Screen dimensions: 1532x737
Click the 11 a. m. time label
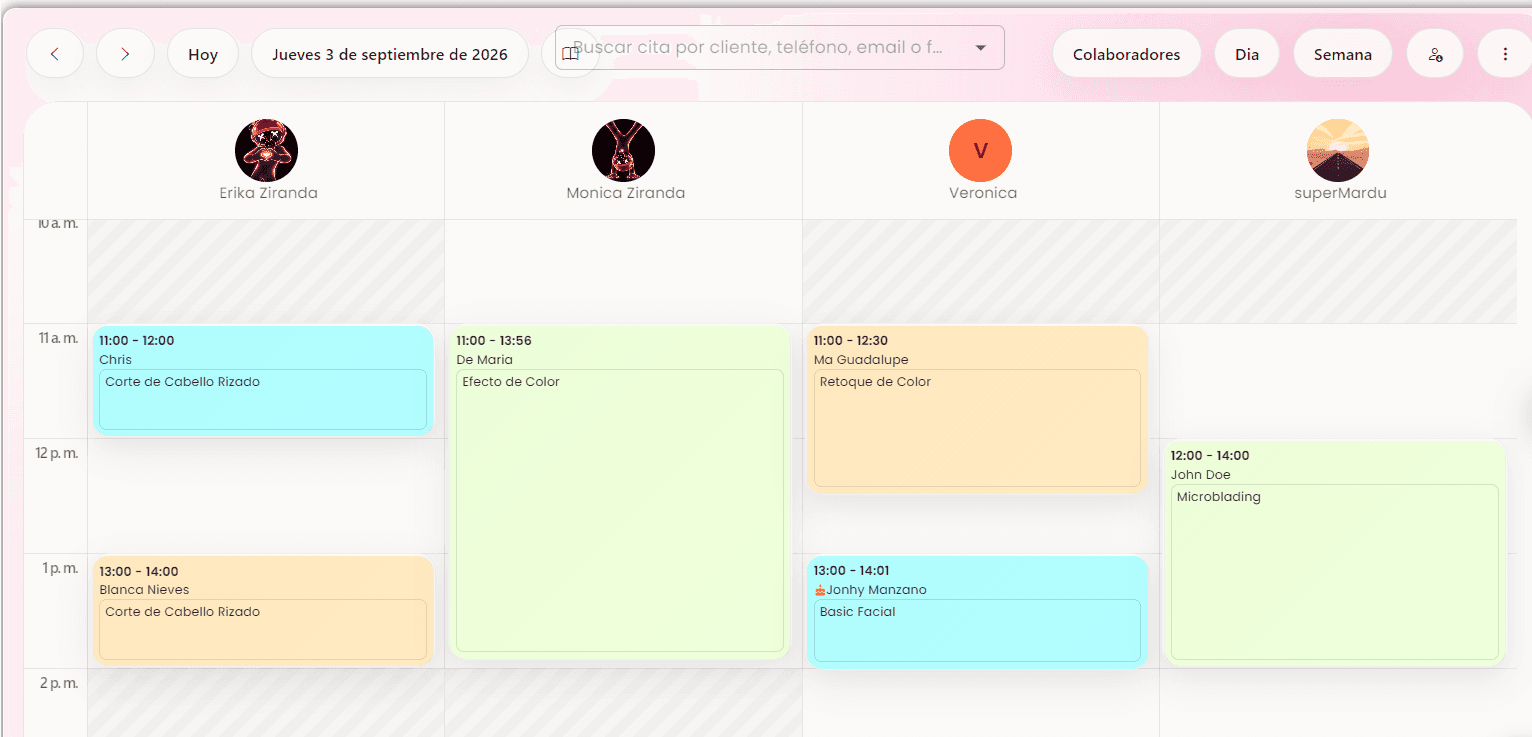pyautogui.click(x=58, y=338)
